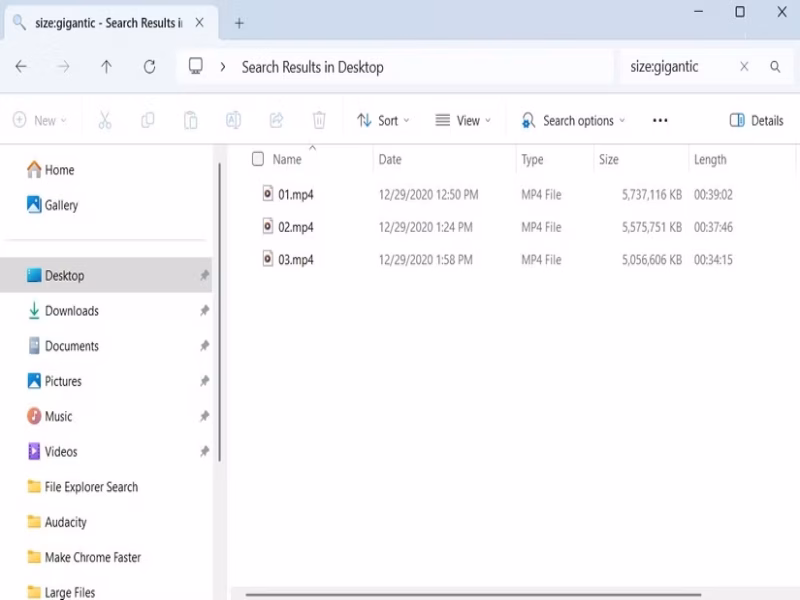The image size is (800, 600).
Task: Open the Search options dropdown
Action: point(573,120)
